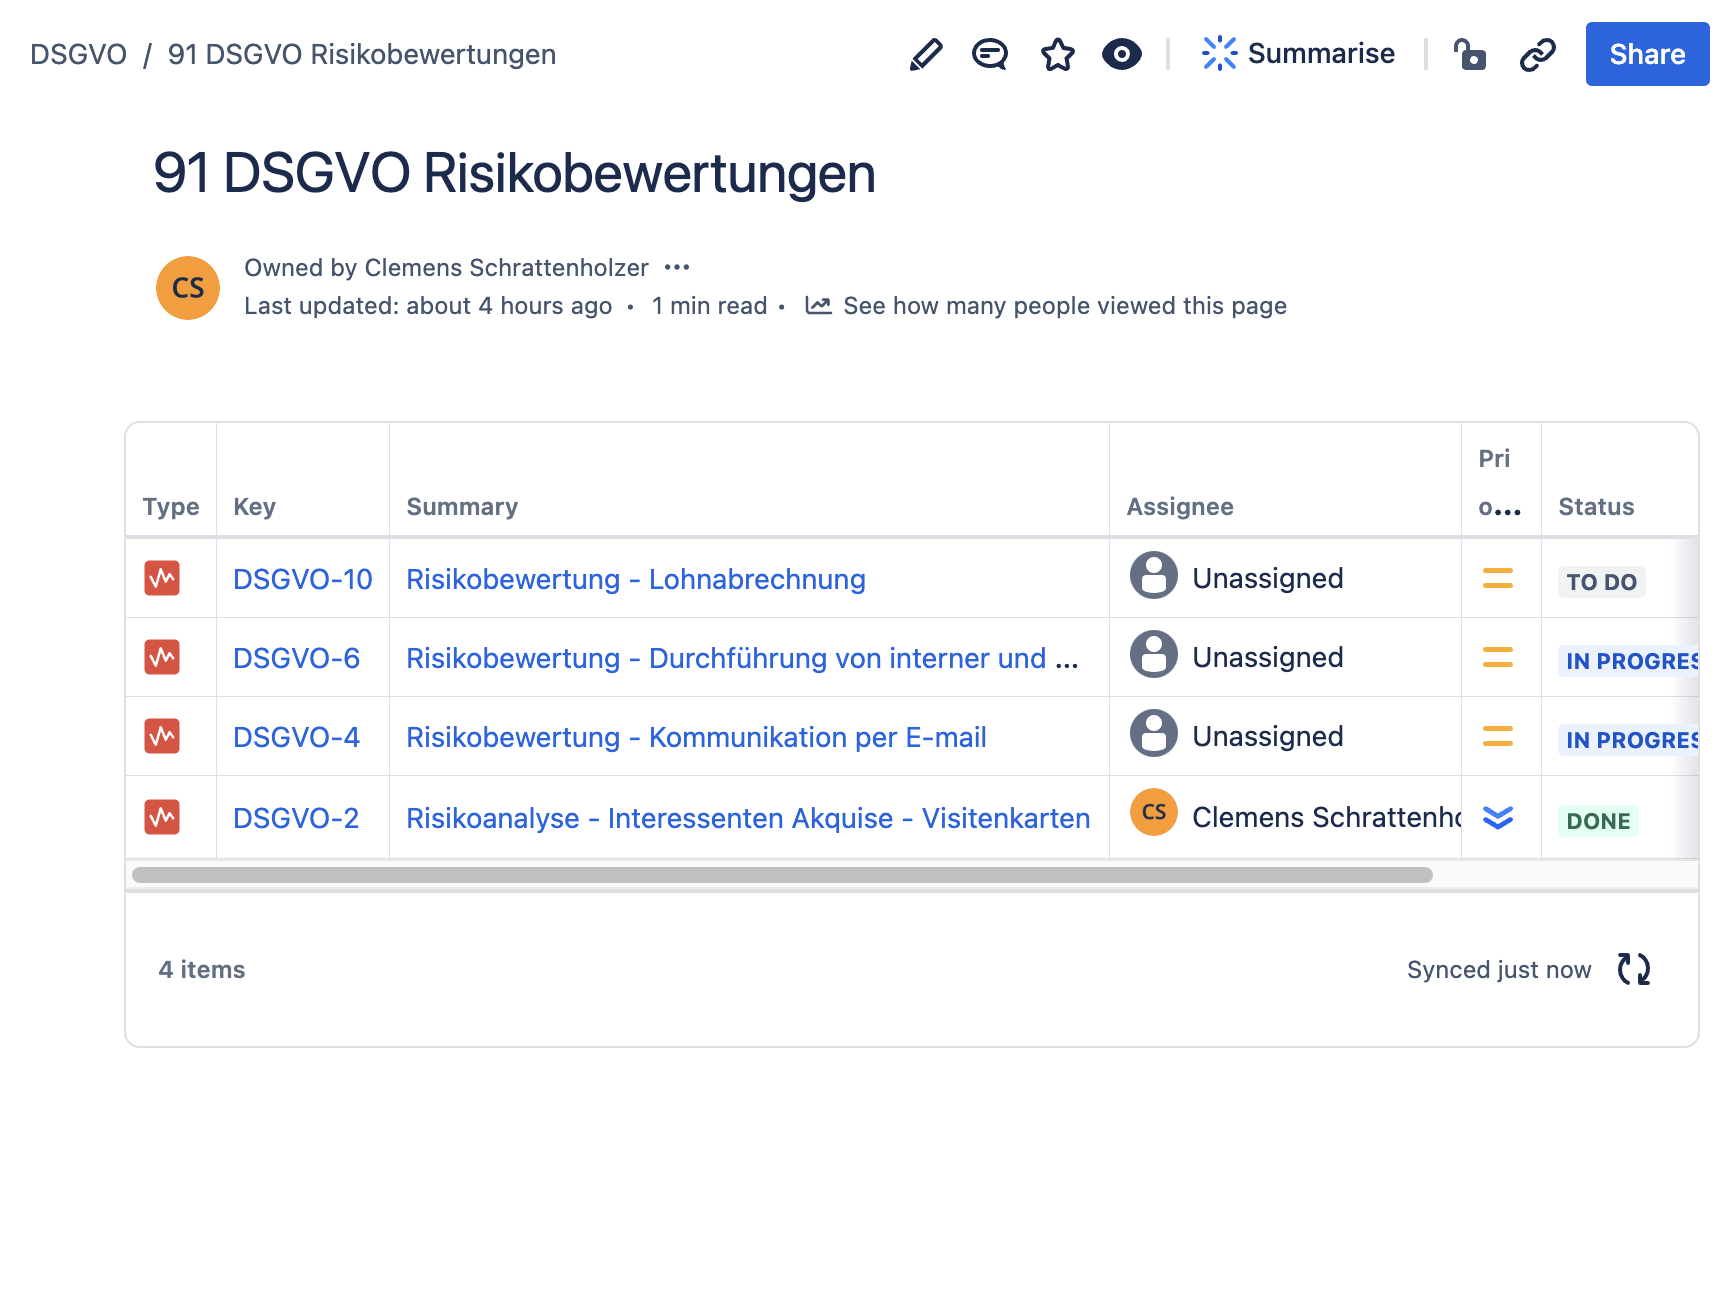This screenshot has height=1310, width=1732.
Task: Sort table by Summary column header
Action: [462, 507]
